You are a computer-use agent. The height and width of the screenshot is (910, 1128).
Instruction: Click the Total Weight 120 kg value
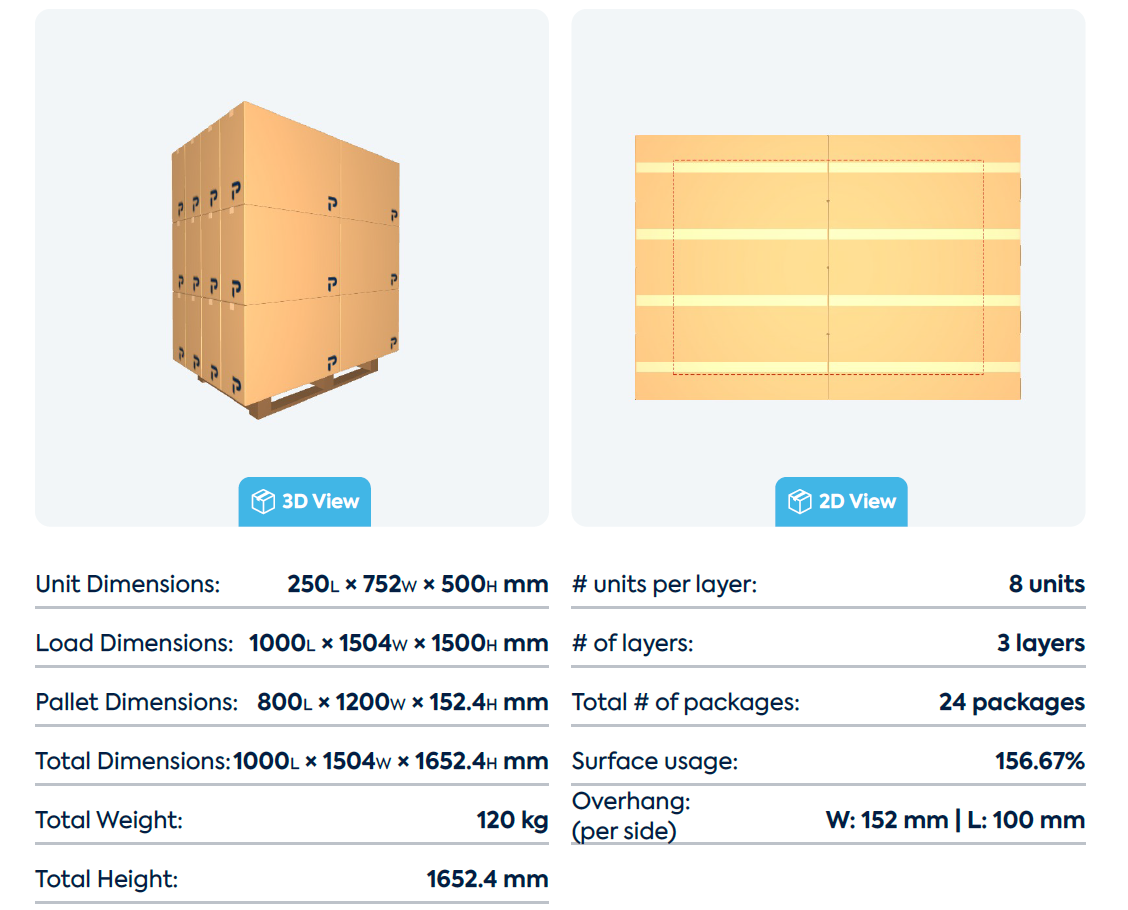512,820
